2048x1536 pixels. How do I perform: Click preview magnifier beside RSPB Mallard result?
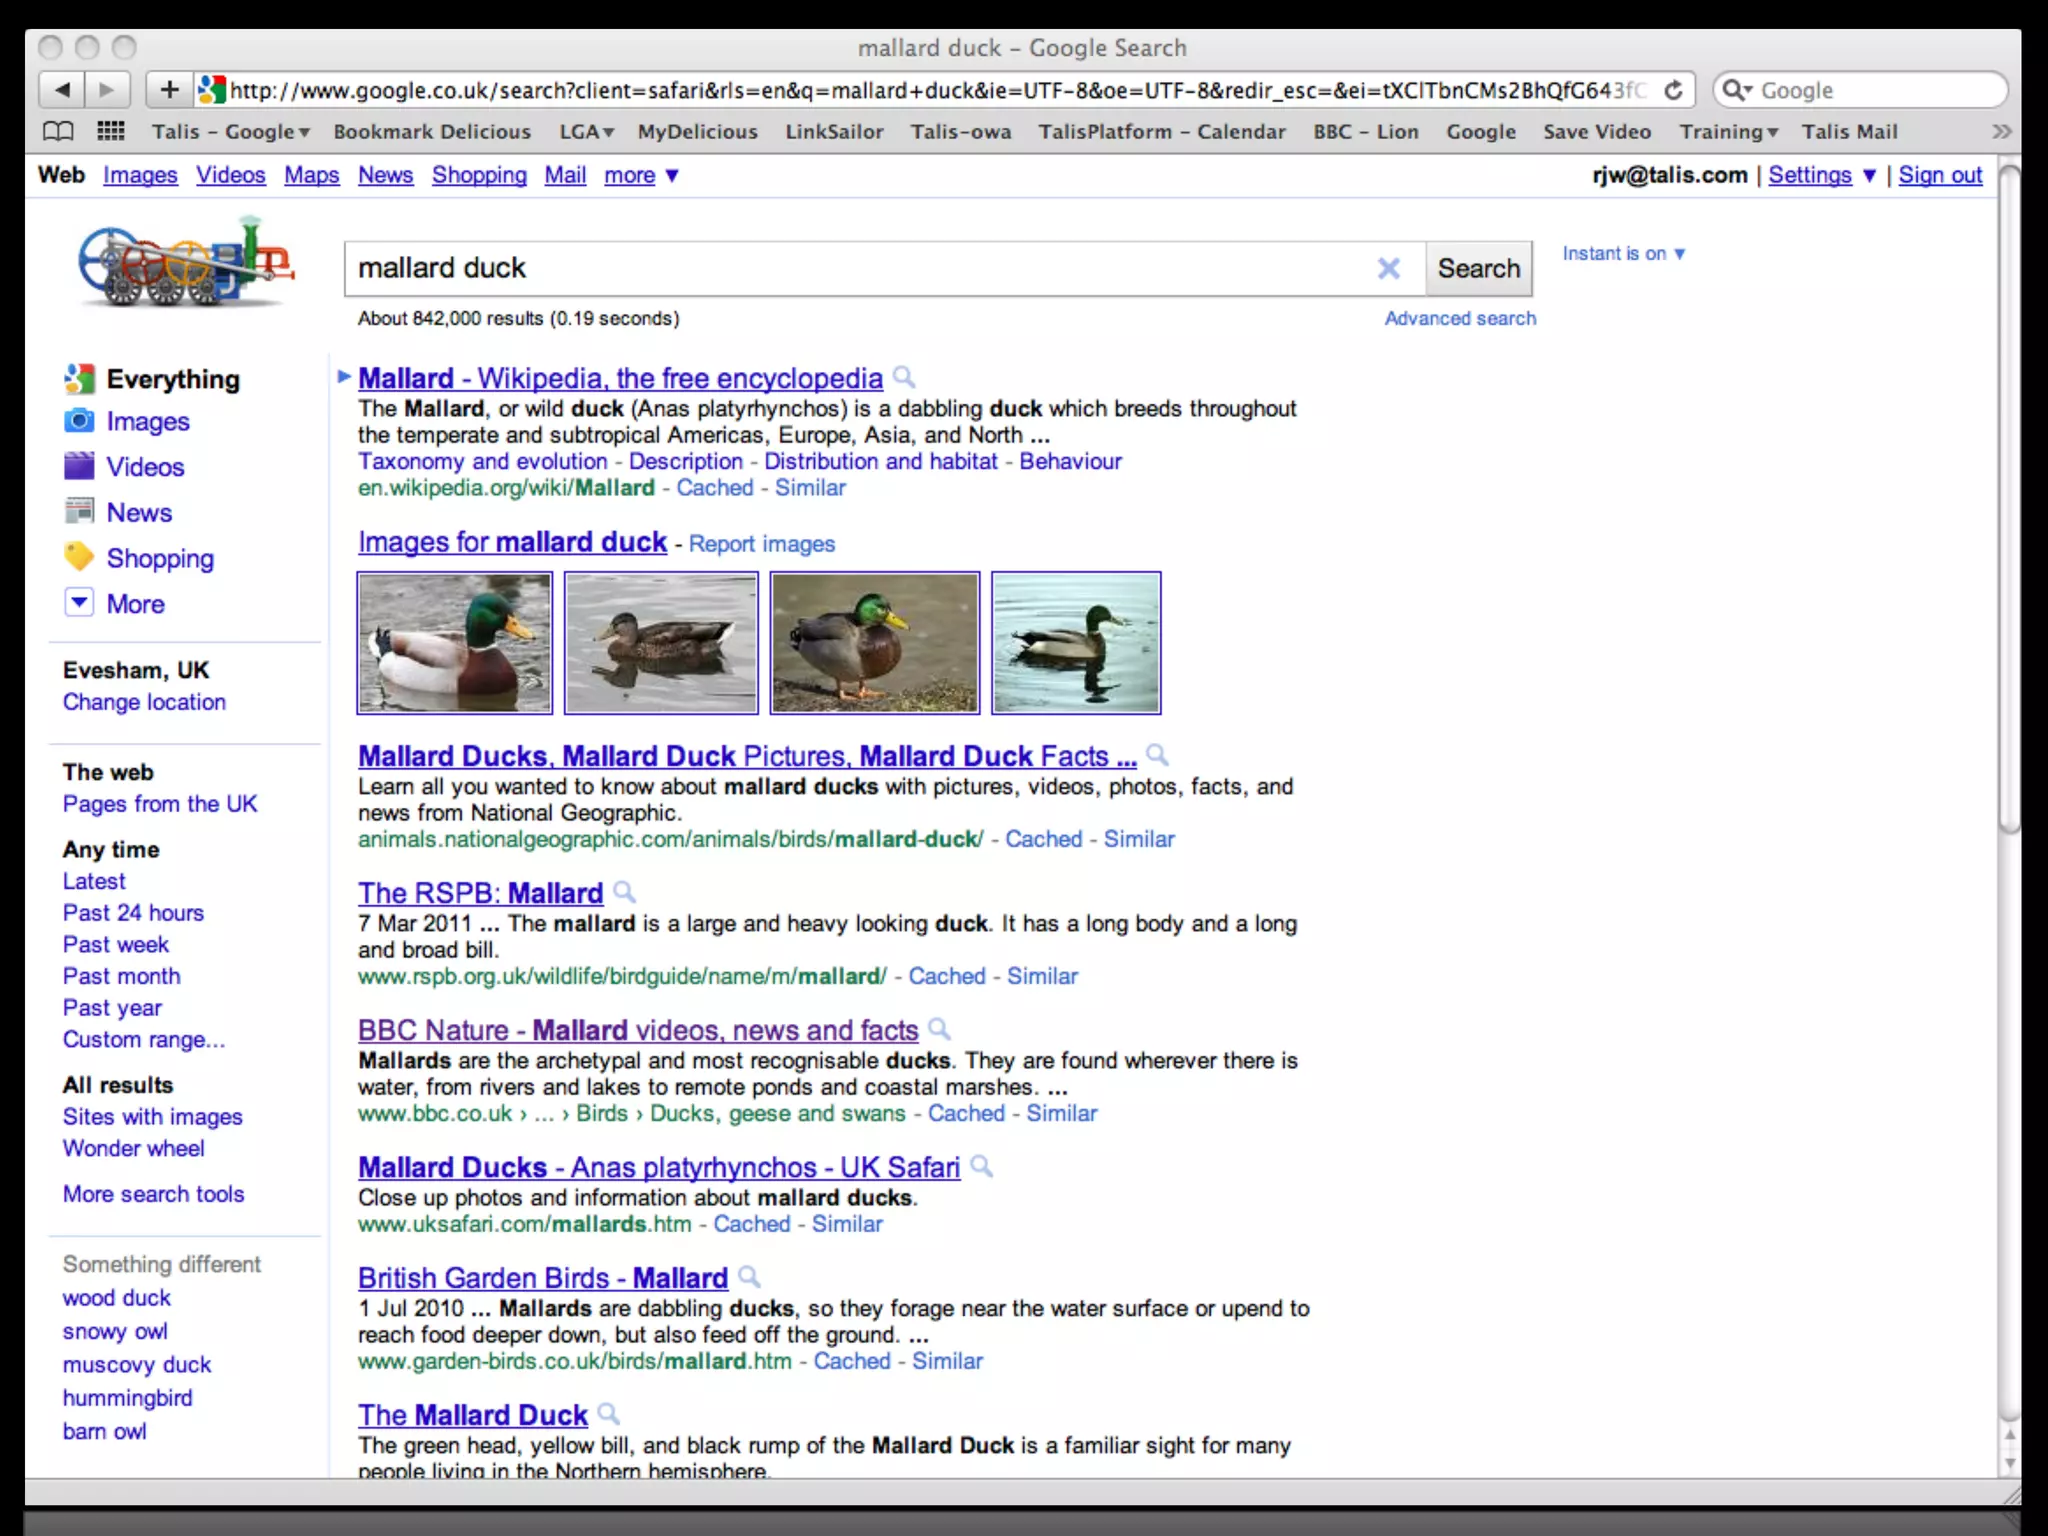pos(624,891)
